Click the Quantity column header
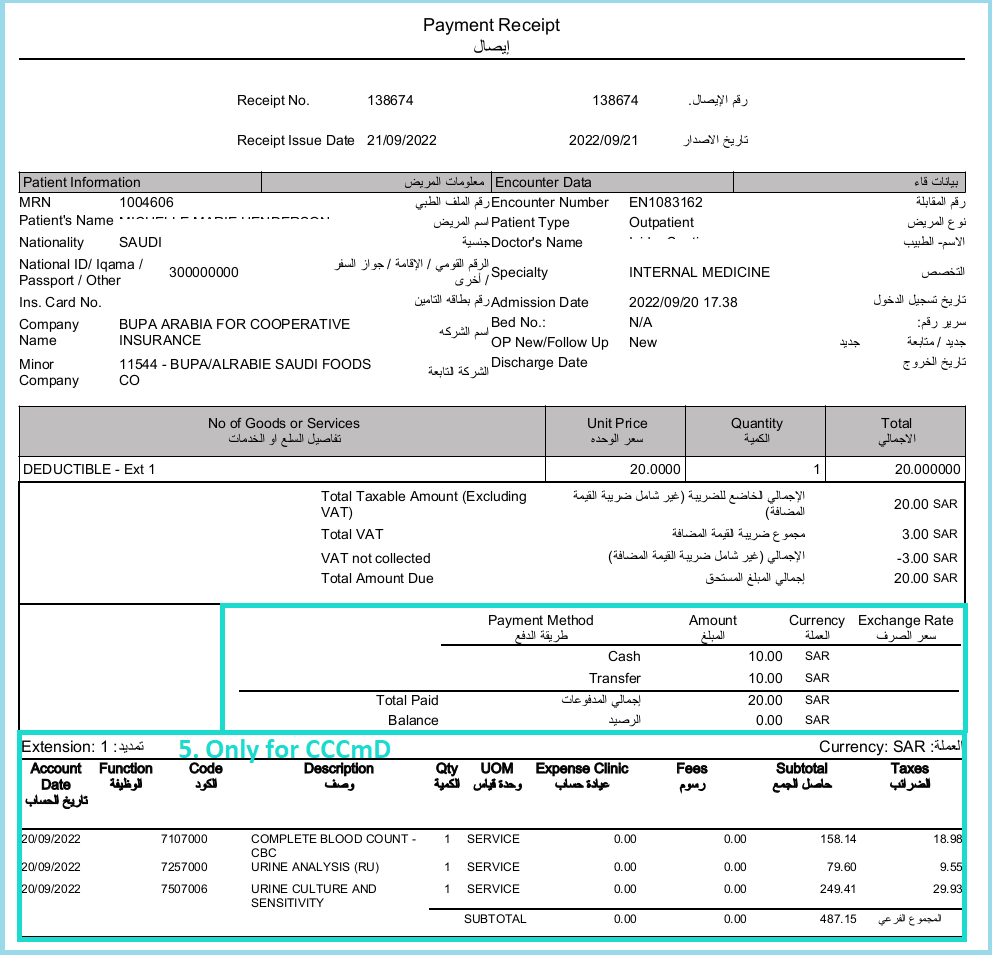Image resolution: width=992 pixels, height=955 pixels. 756,431
